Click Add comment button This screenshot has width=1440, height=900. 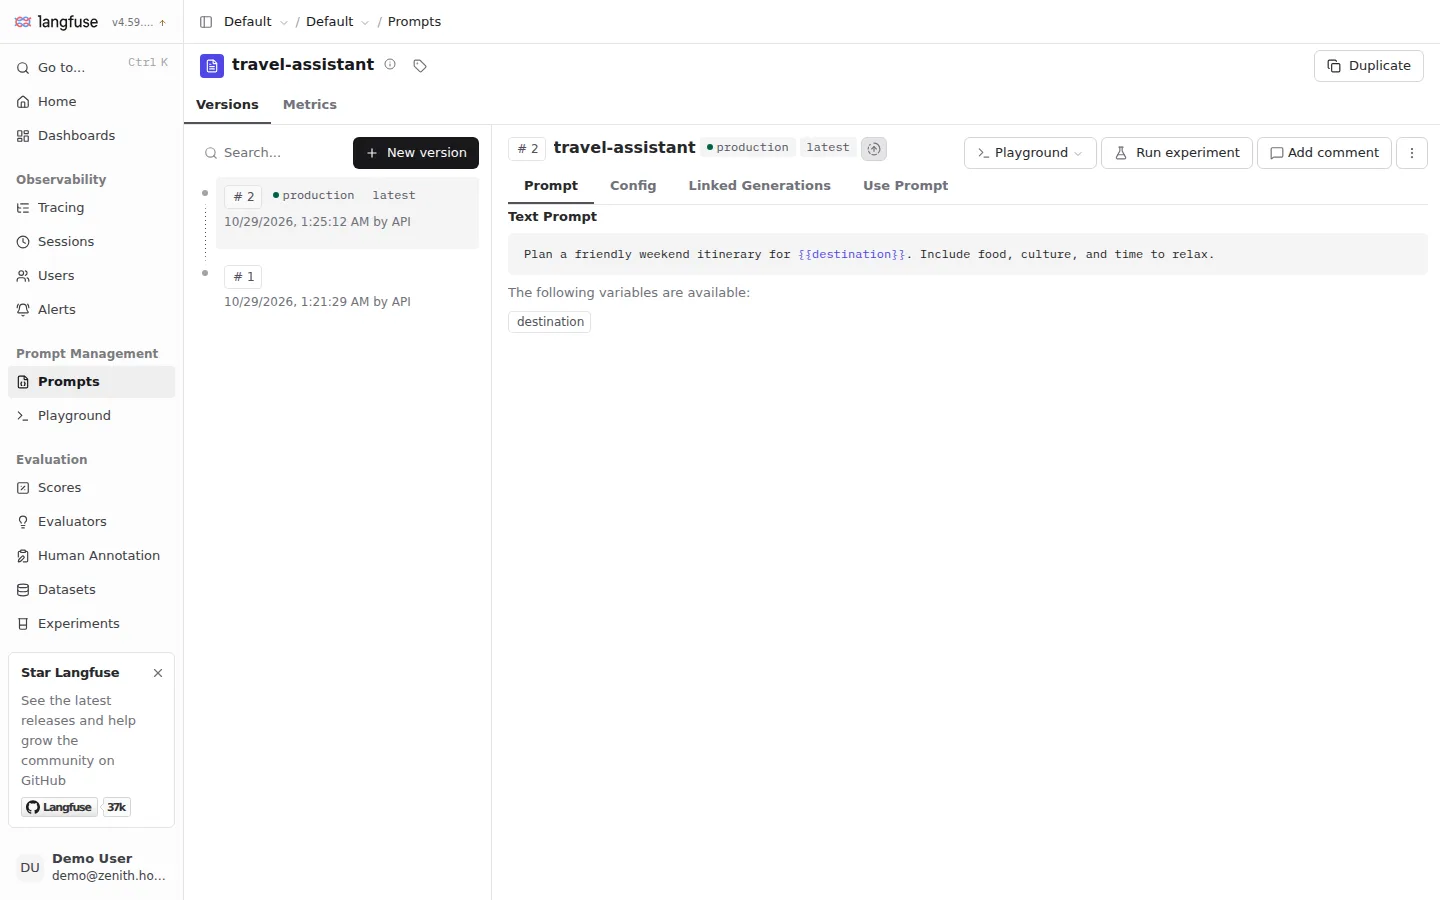pyautogui.click(x=1324, y=153)
